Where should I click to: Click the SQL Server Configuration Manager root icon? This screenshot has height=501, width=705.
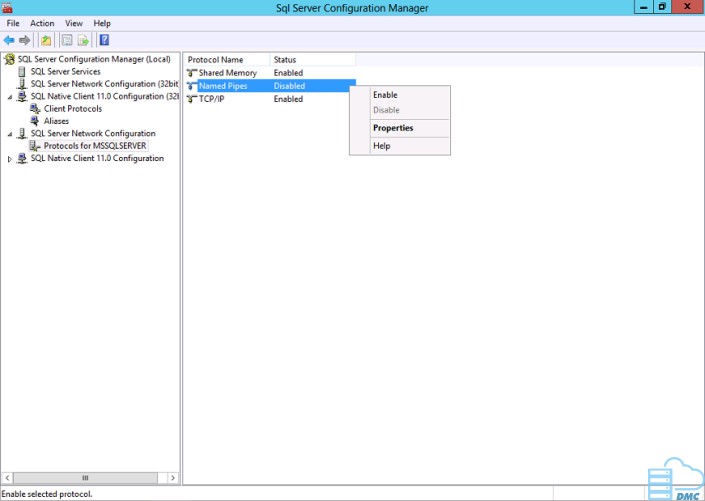[9, 59]
